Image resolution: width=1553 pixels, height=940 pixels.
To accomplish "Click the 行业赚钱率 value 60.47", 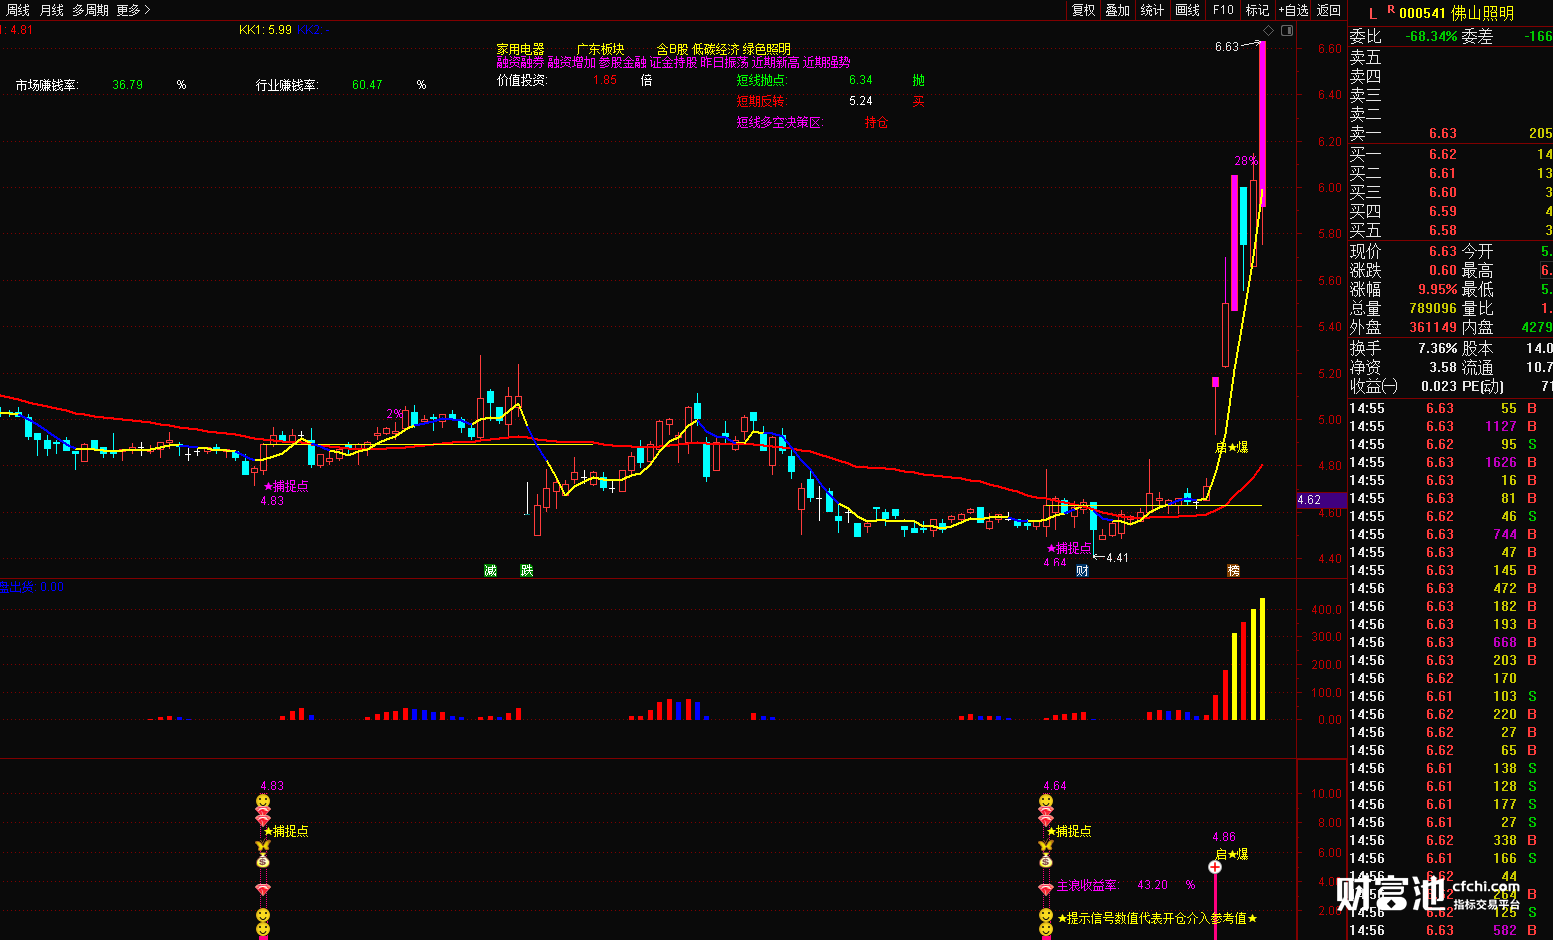I will (x=367, y=85).
